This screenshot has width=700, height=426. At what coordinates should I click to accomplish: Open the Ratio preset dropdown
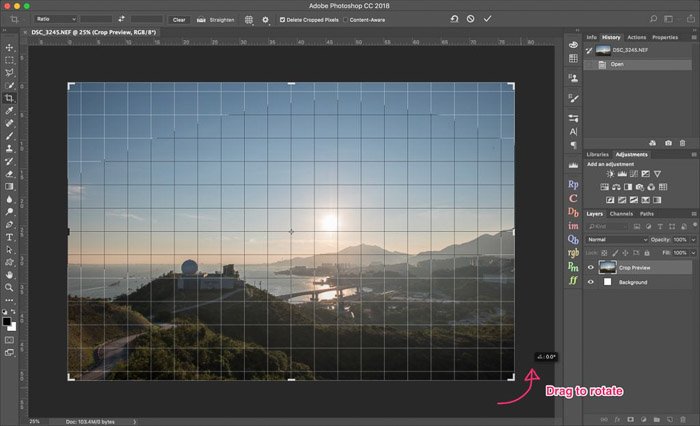click(56, 19)
